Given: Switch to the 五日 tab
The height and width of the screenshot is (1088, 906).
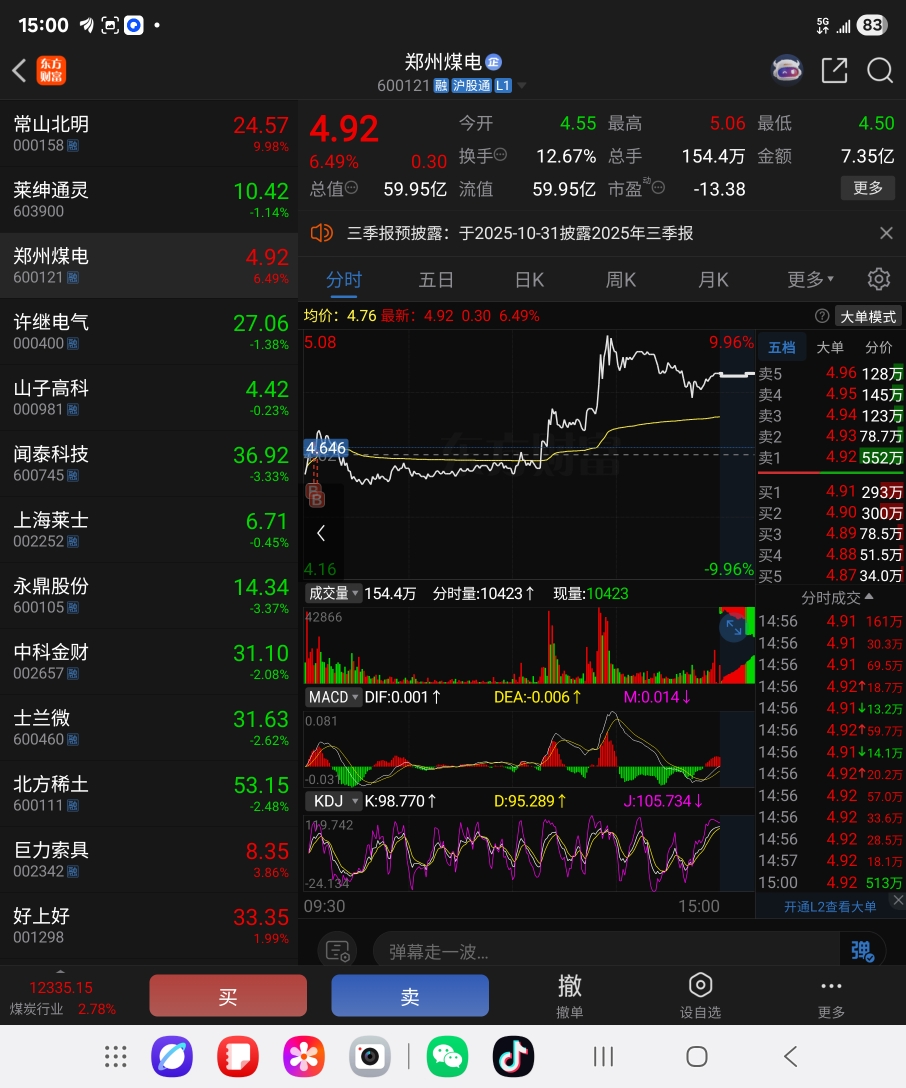Looking at the screenshot, I should 436,280.
